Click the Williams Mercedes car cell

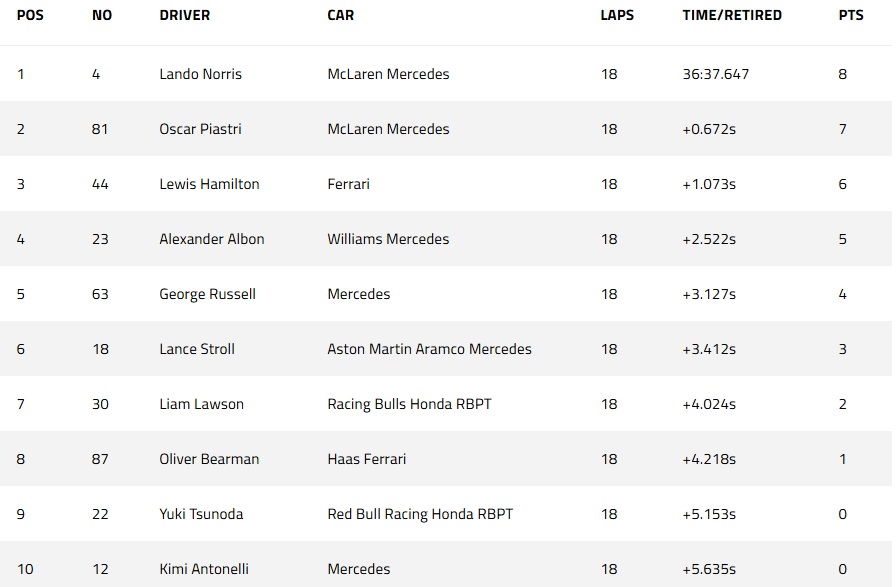(388, 239)
